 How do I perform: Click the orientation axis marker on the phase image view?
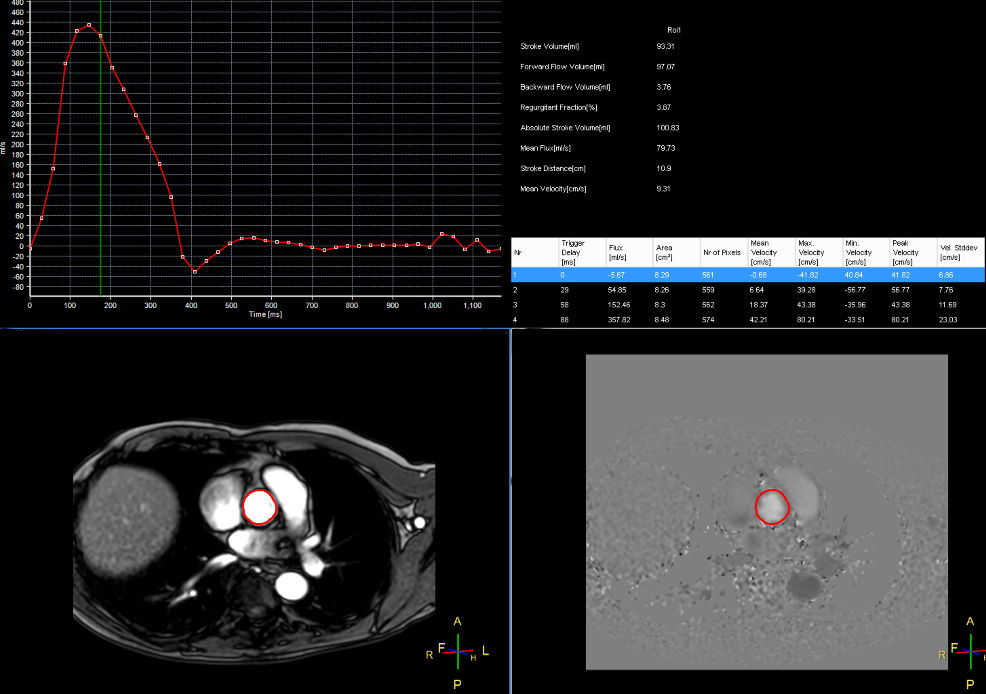pyautogui.click(x=971, y=651)
